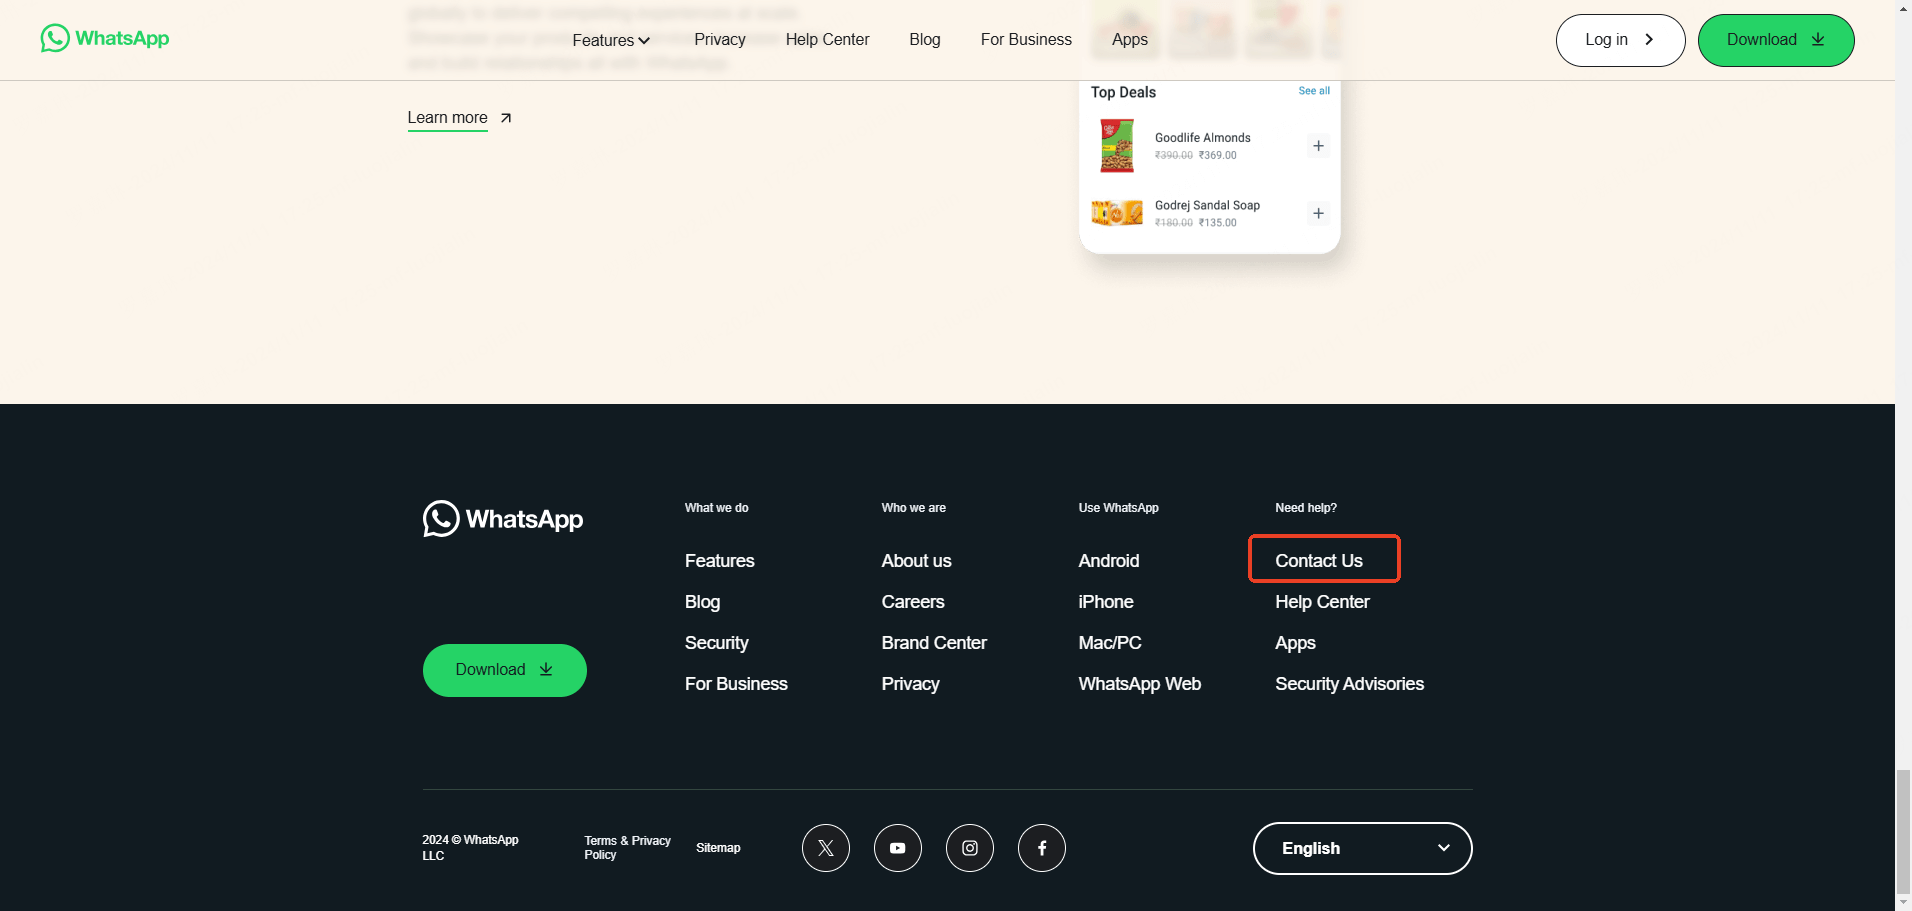The width and height of the screenshot is (1912, 911).
Task: Open the Instagram social icon
Action: click(970, 848)
